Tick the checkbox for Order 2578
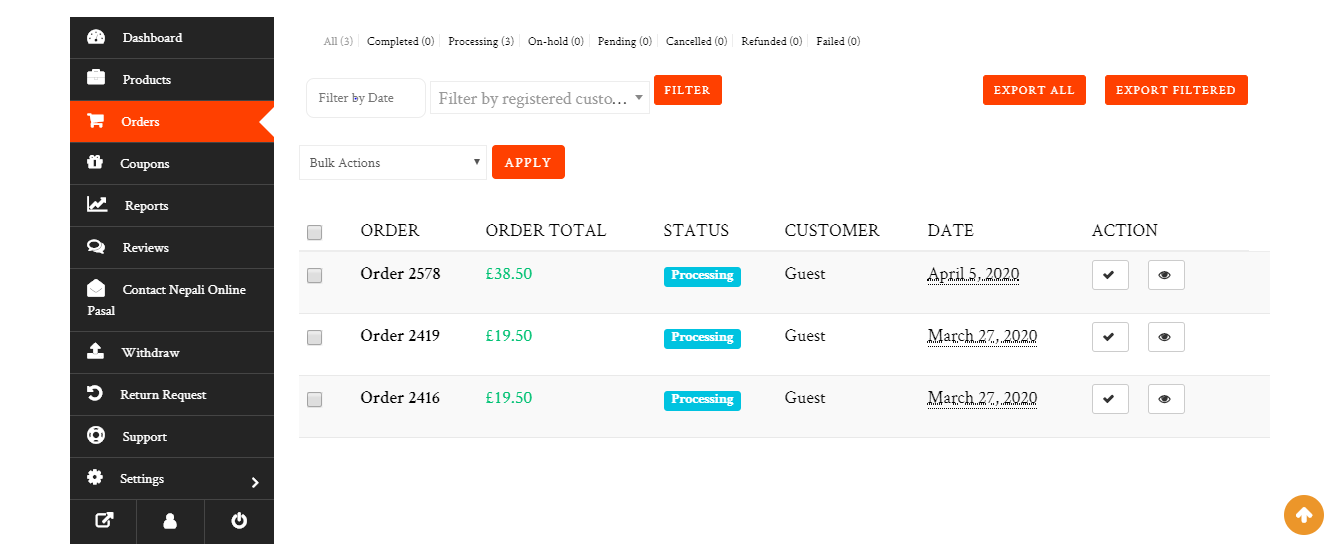This screenshot has height=544, width=1333. 315,275
